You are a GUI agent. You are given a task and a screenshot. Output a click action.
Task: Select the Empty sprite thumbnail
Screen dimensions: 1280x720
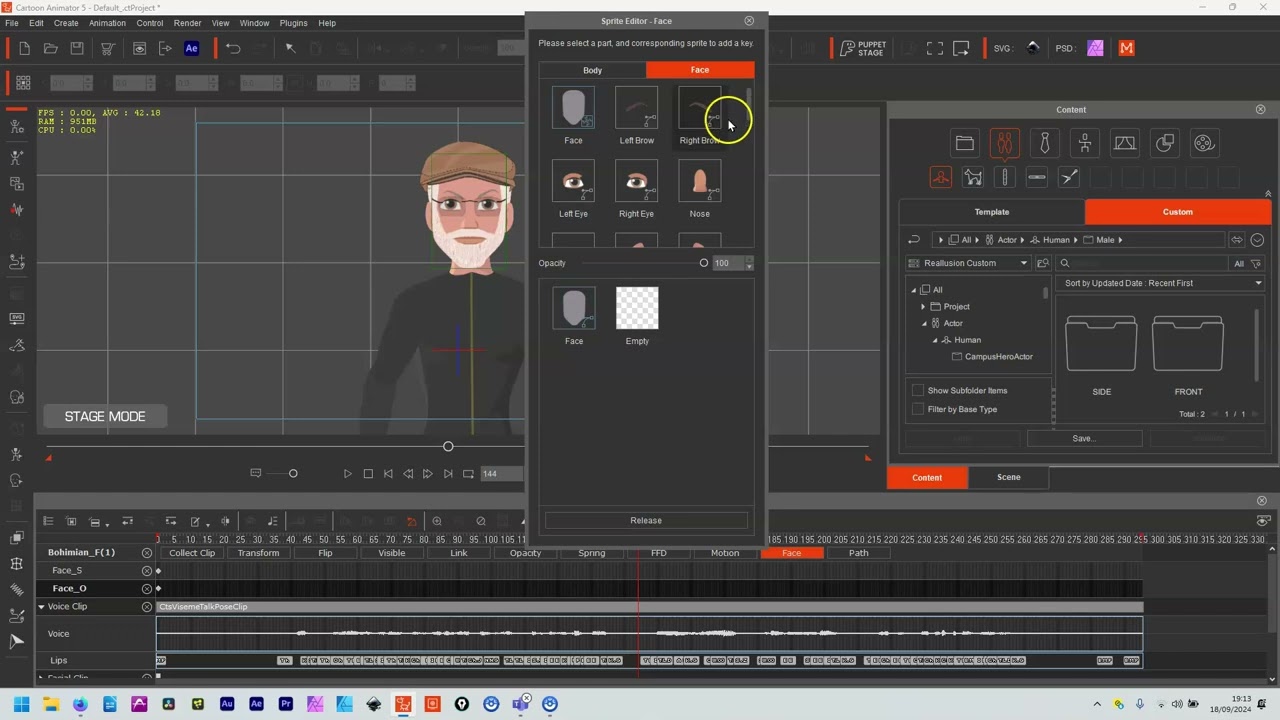637,308
